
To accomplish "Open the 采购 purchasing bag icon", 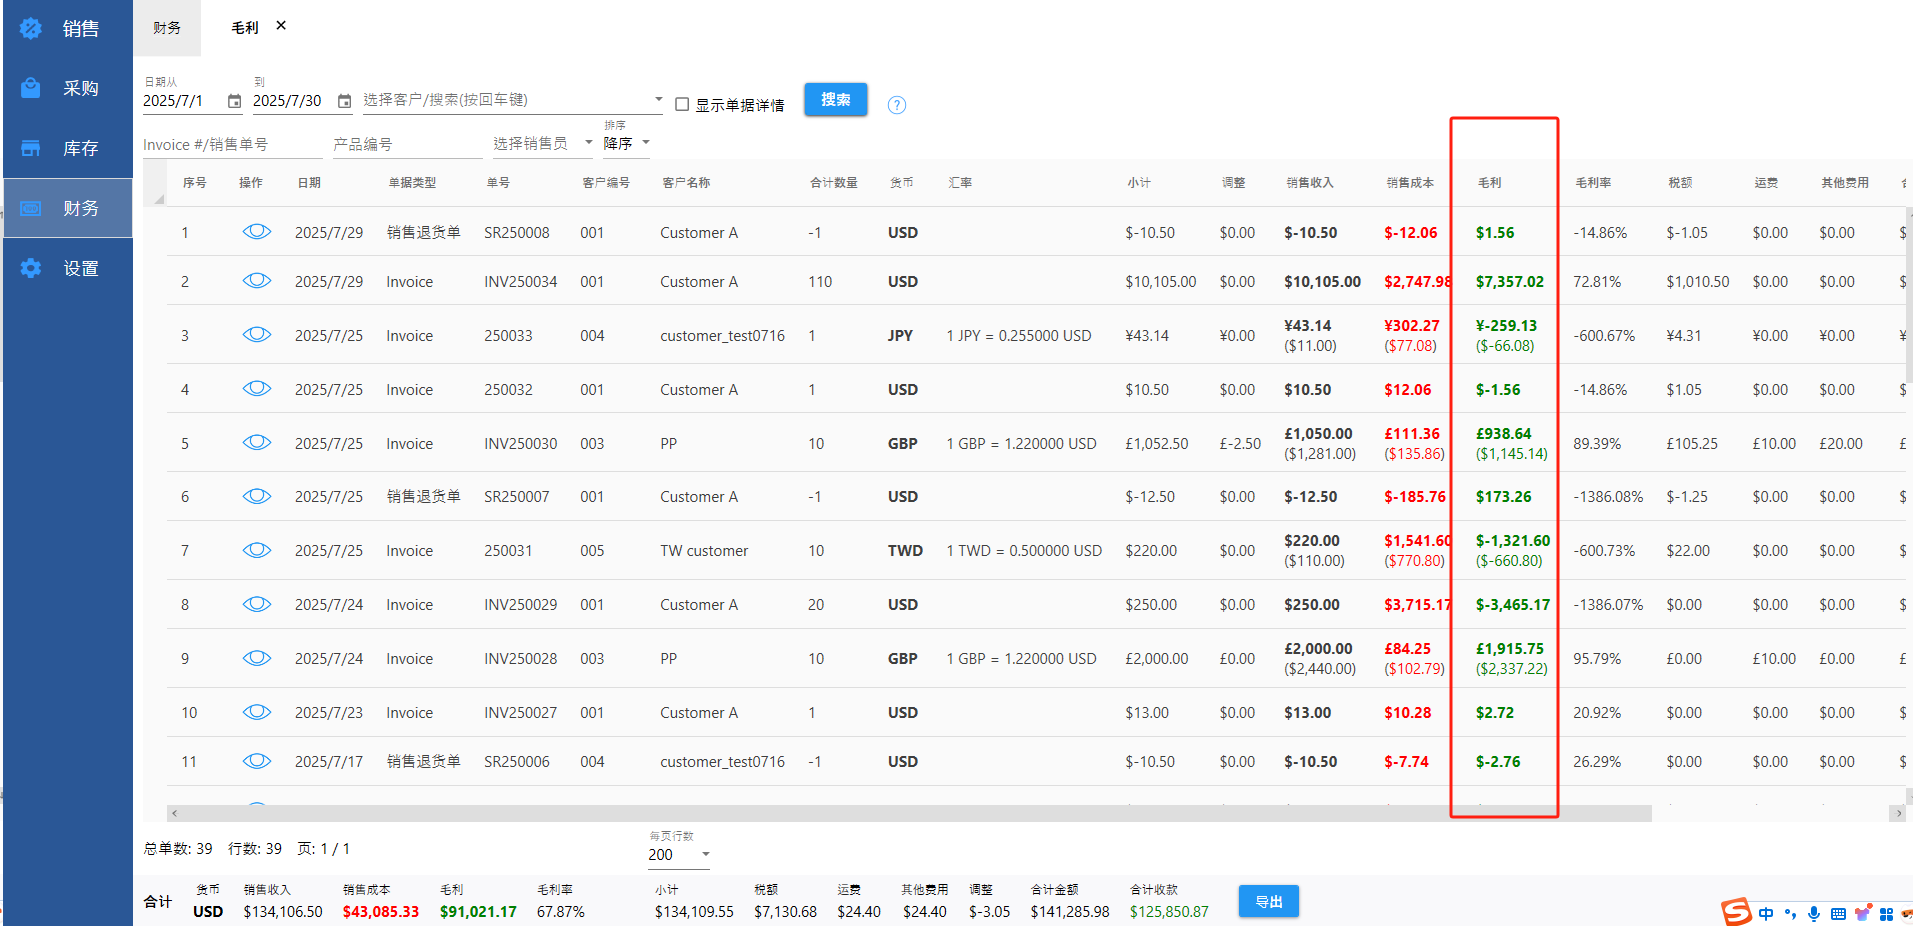I will pyautogui.click(x=31, y=88).
